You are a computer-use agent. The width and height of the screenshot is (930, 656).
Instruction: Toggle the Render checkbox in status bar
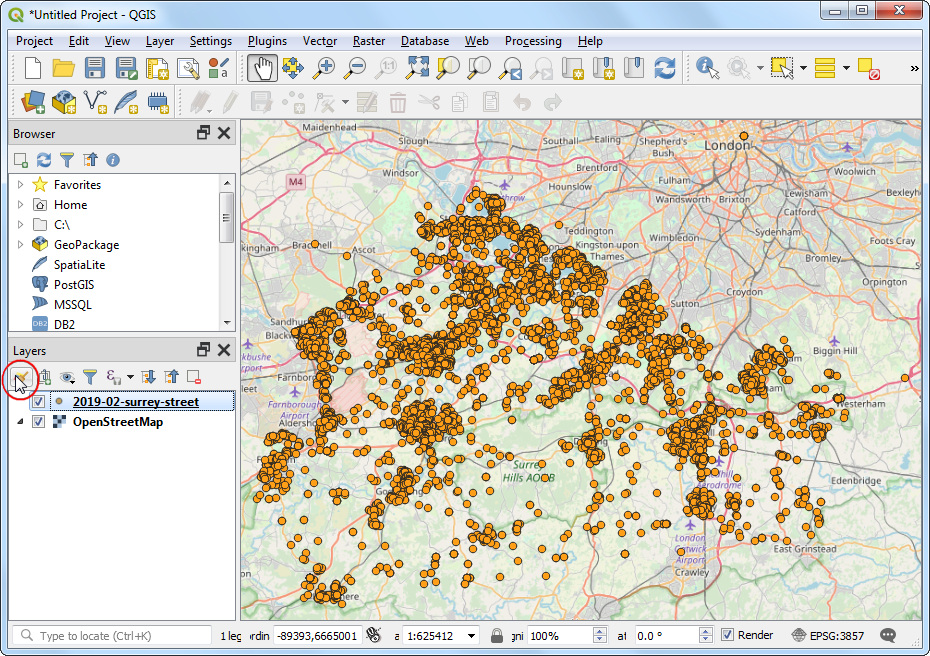[727, 635]
